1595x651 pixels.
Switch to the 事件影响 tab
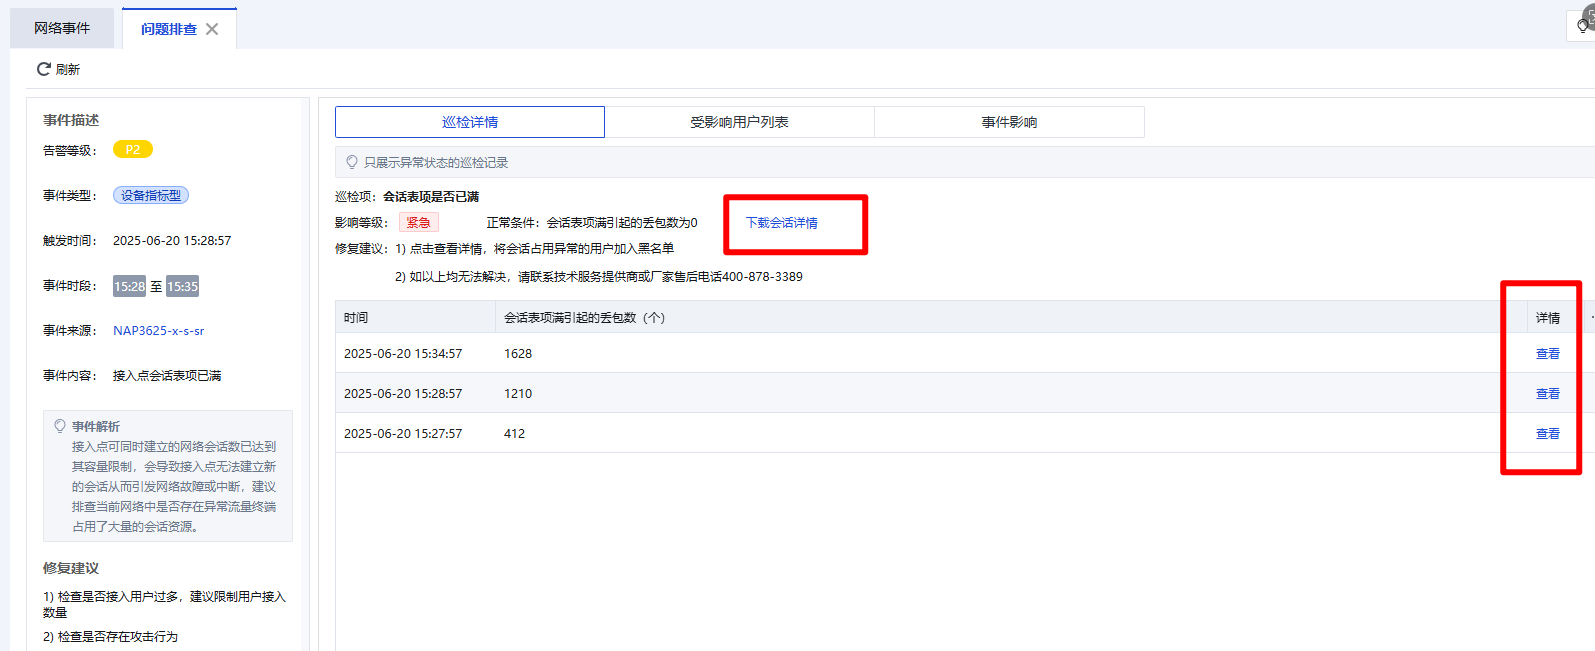(1009, 122)
